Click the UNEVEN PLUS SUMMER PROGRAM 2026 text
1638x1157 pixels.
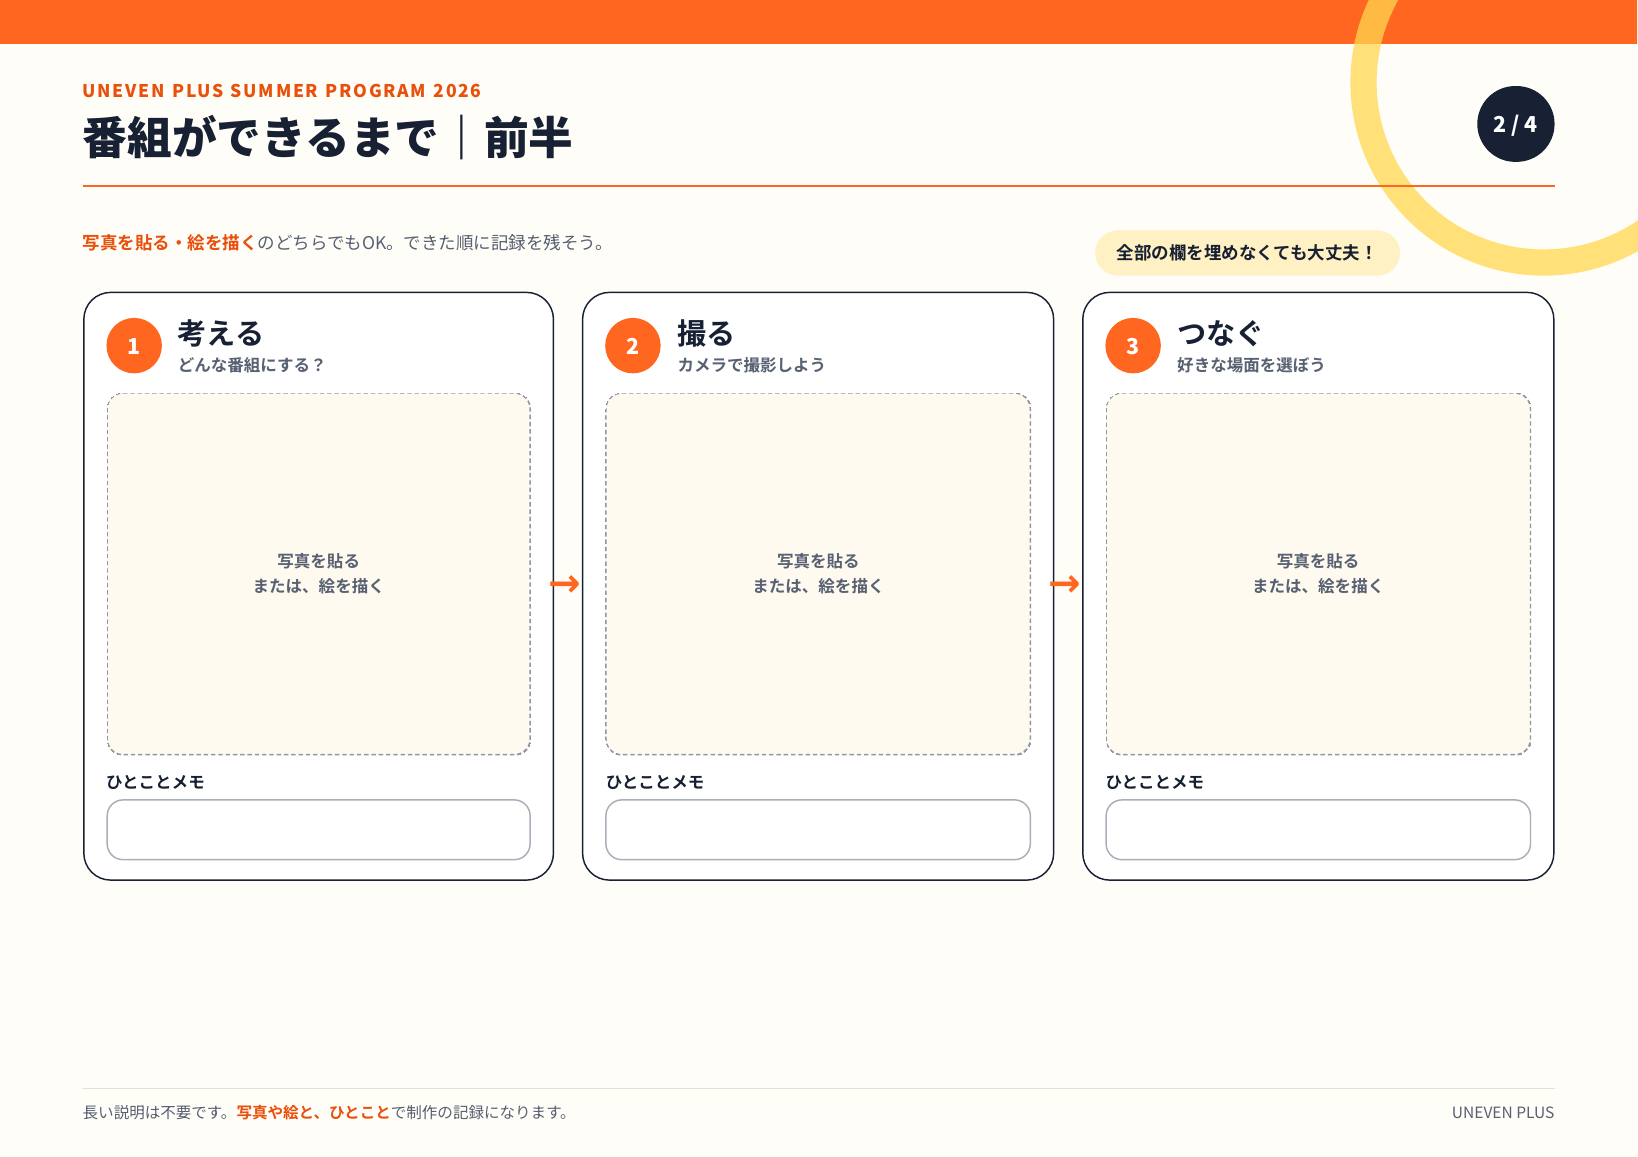[282, 91]
